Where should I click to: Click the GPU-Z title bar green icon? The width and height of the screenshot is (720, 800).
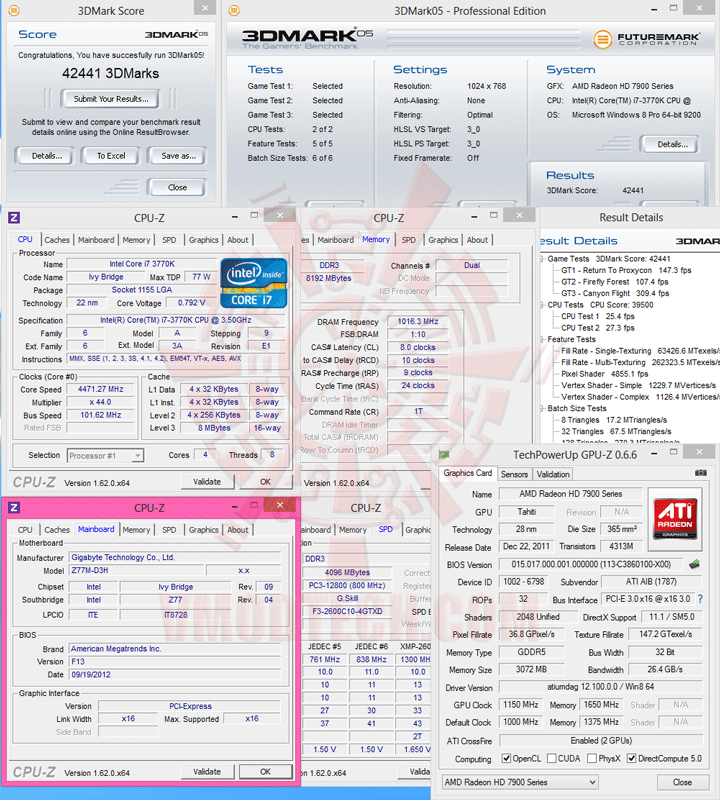[444, 454]
